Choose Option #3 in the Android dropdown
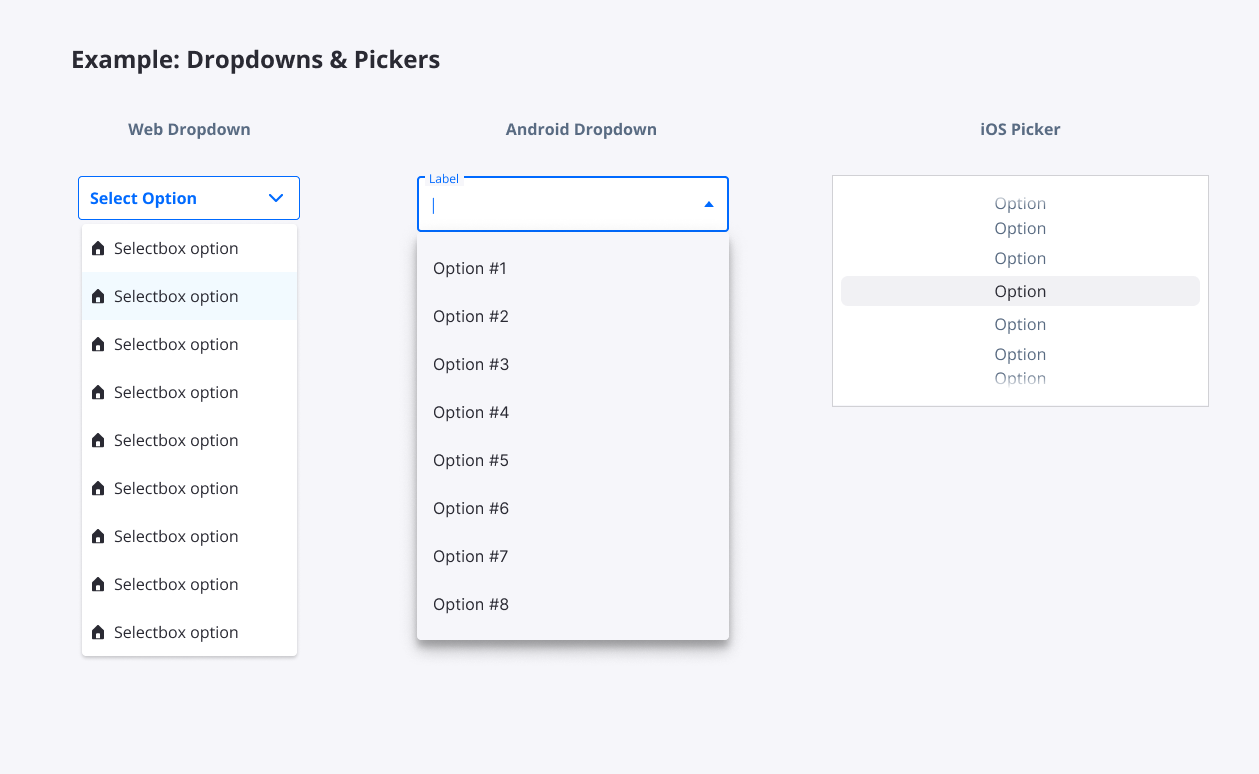 tap(573, 364)
